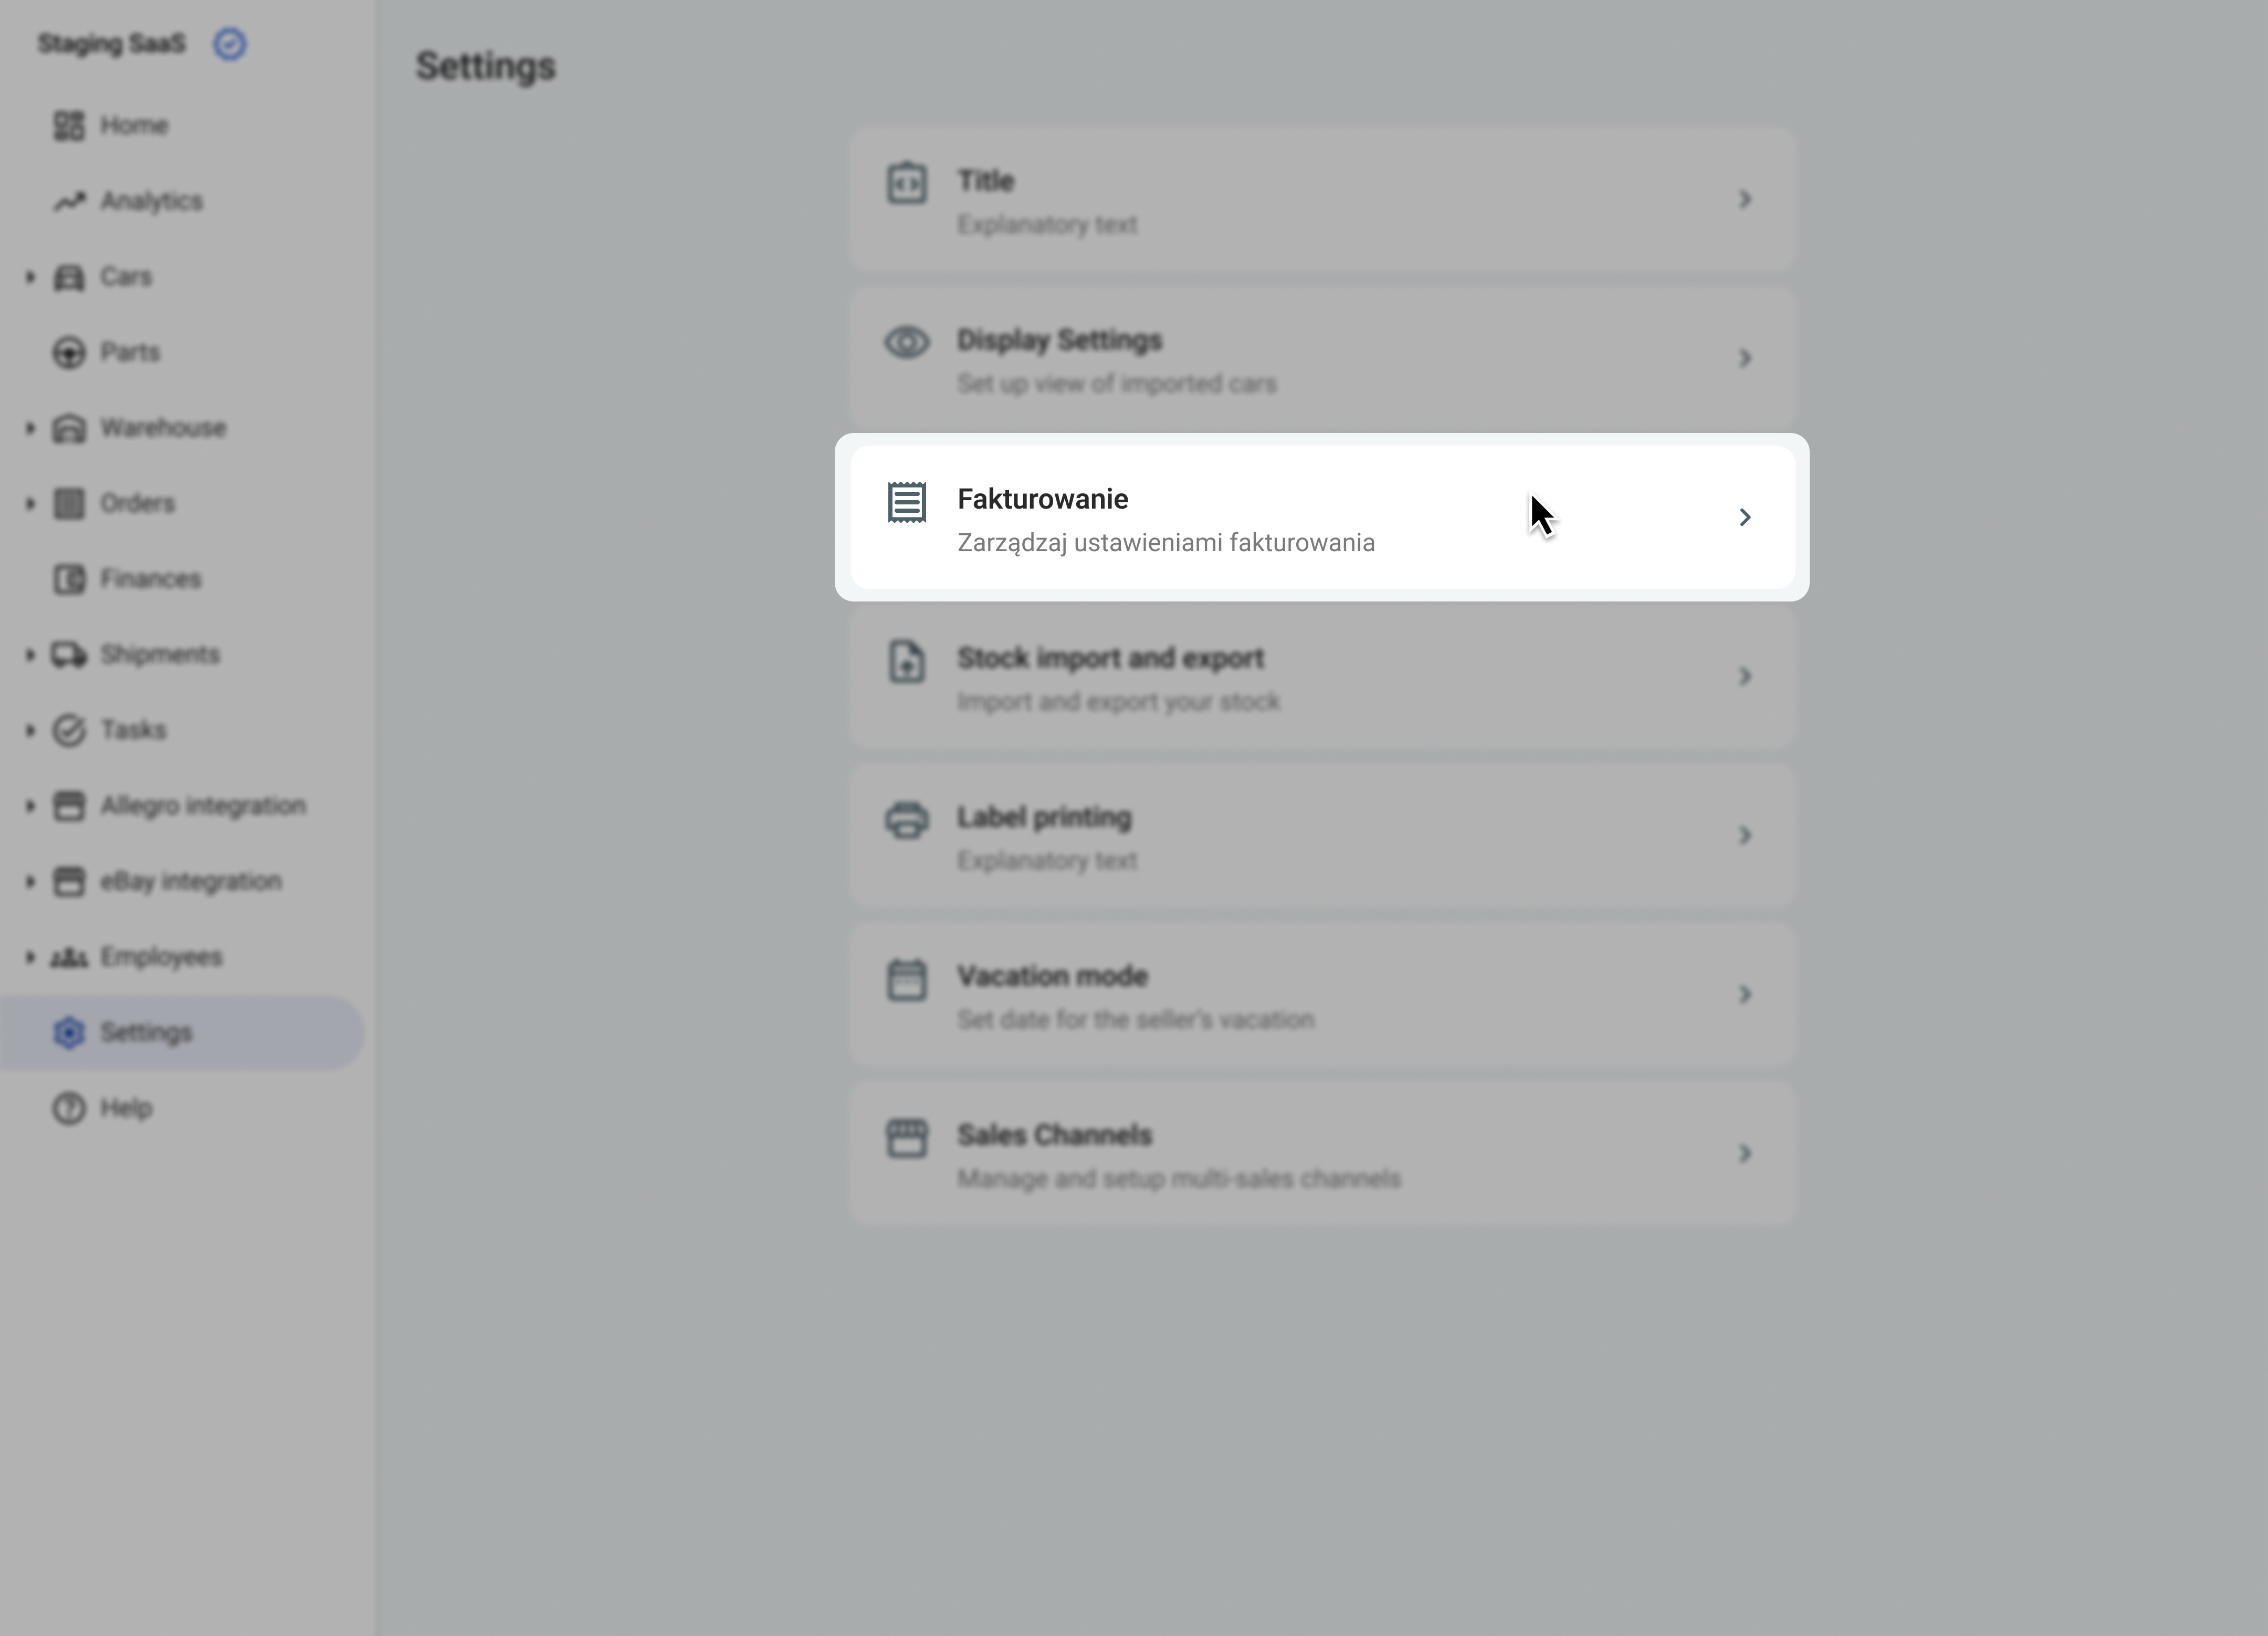Click the Label printing printer icon
This screenshot has width=2268, height=1636.
(x=906, y=820)
